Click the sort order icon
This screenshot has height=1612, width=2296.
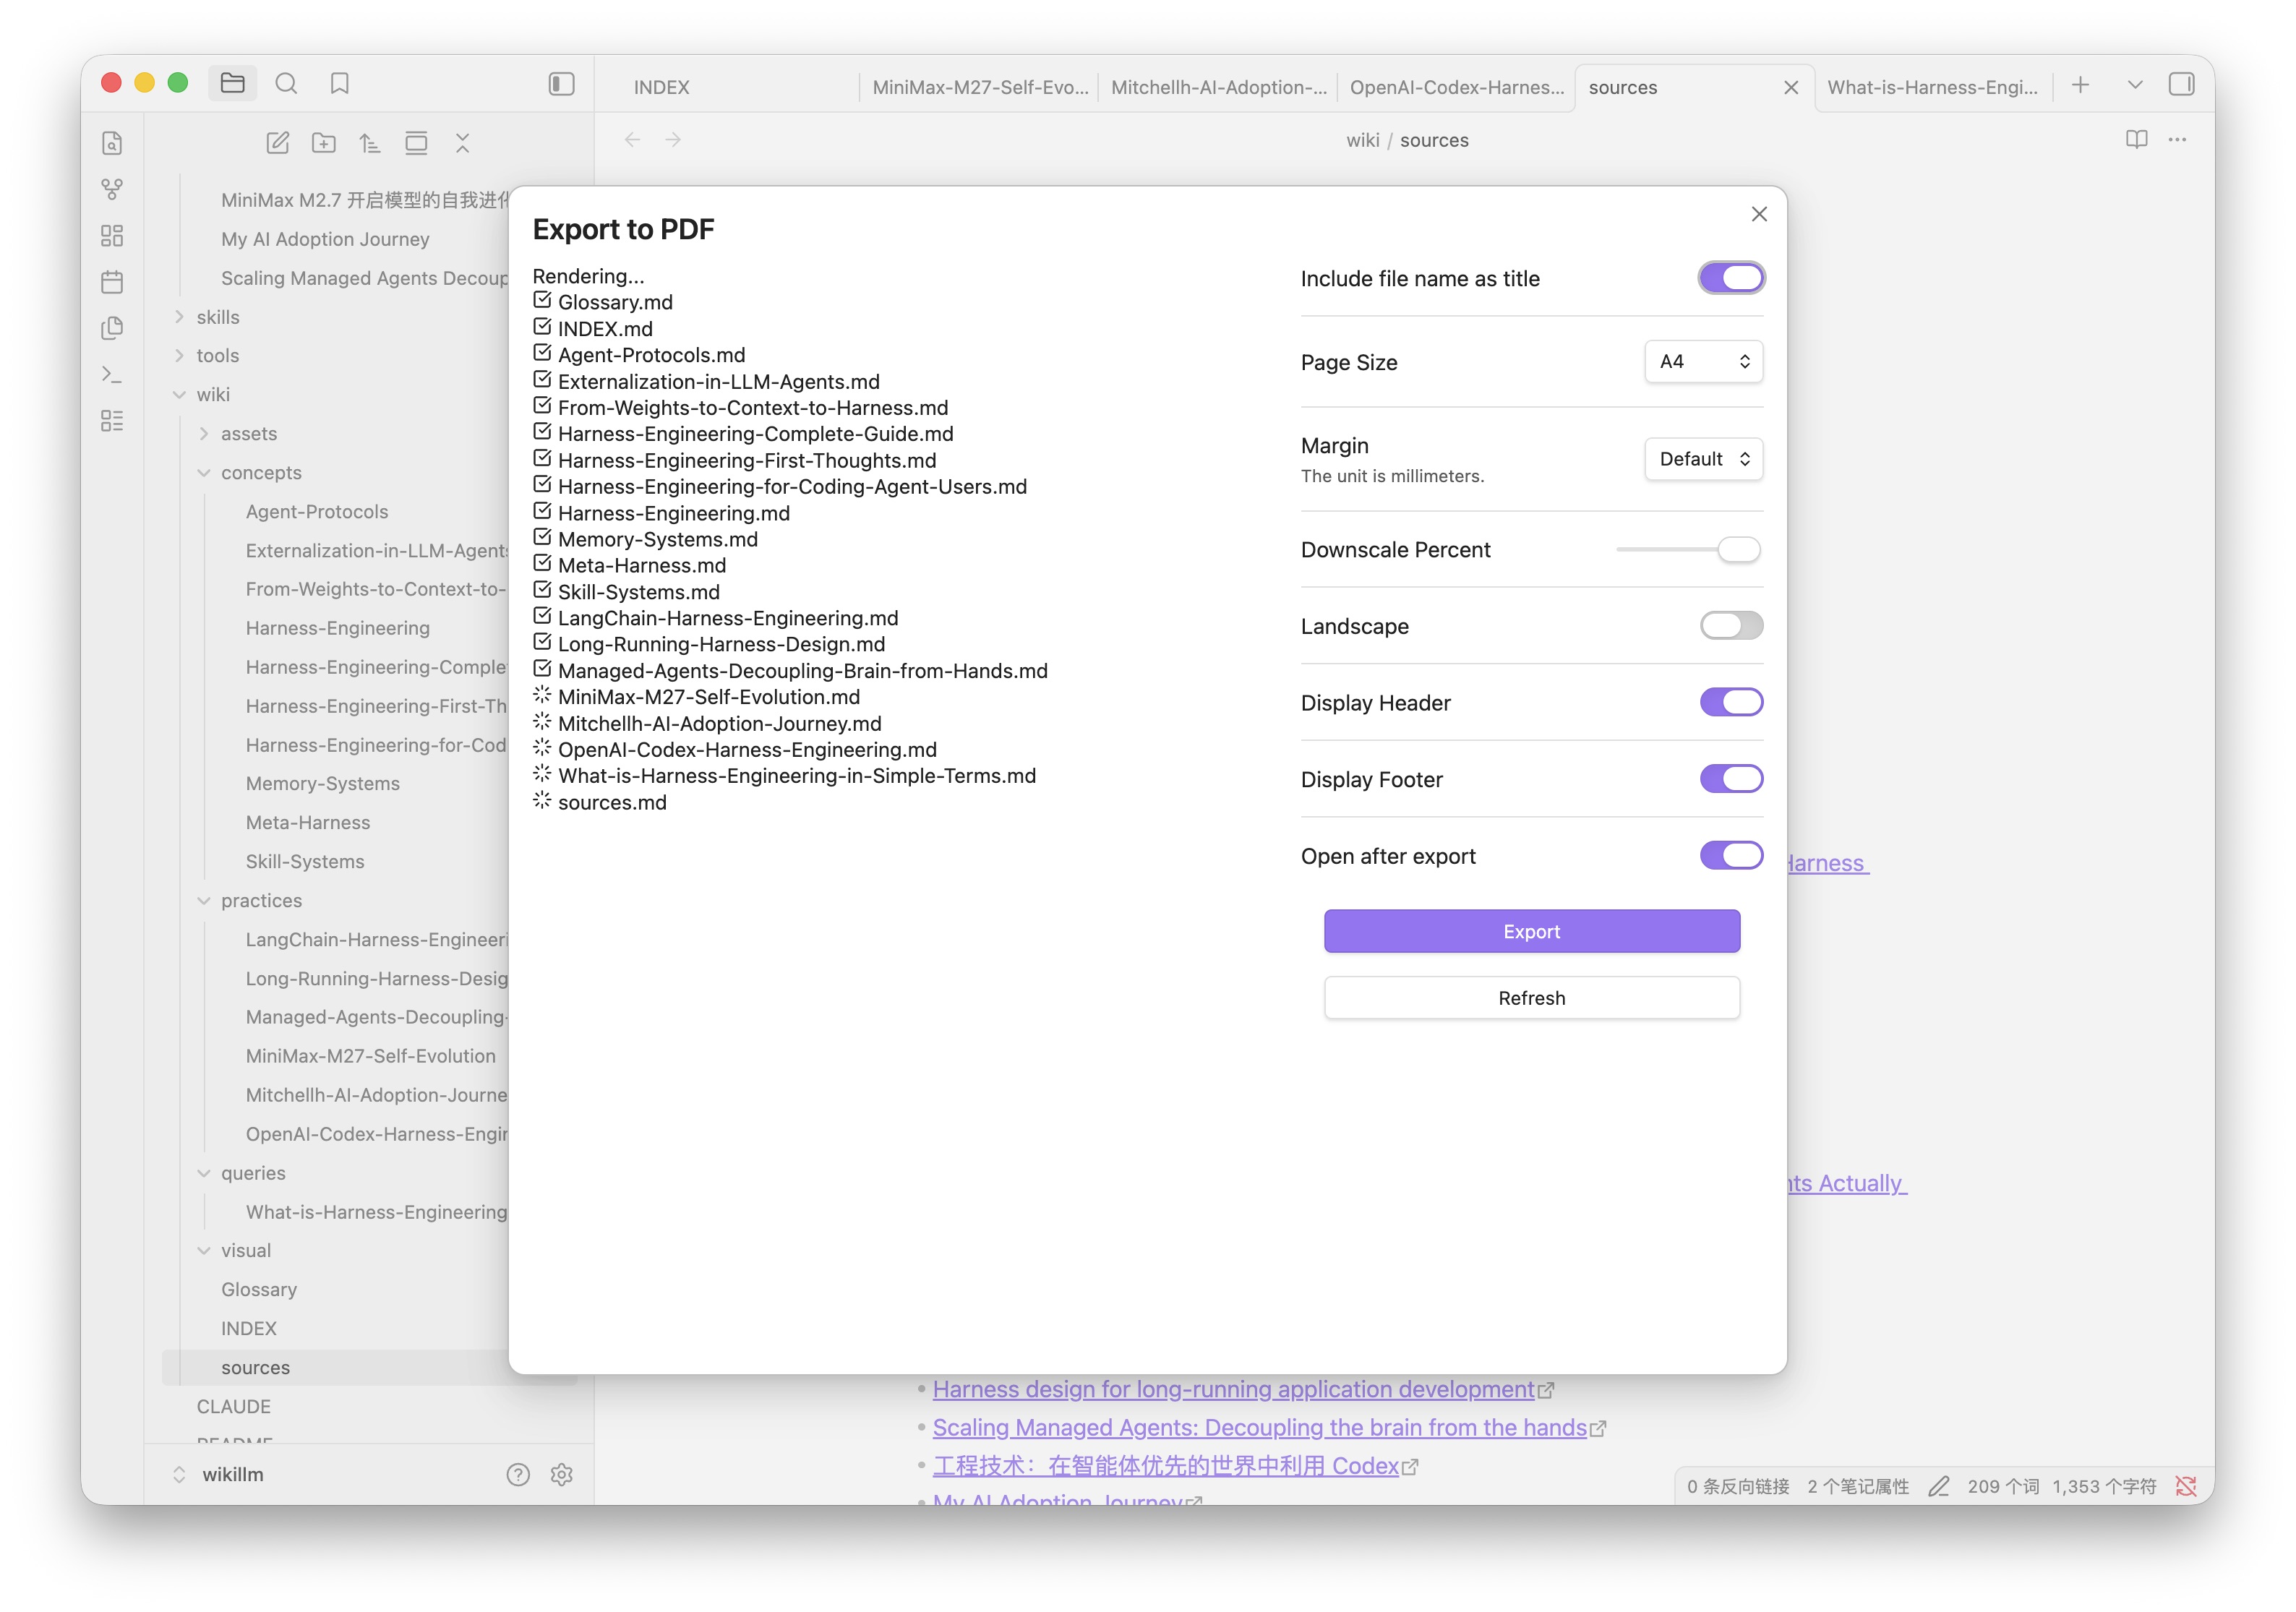pos(370,143)
